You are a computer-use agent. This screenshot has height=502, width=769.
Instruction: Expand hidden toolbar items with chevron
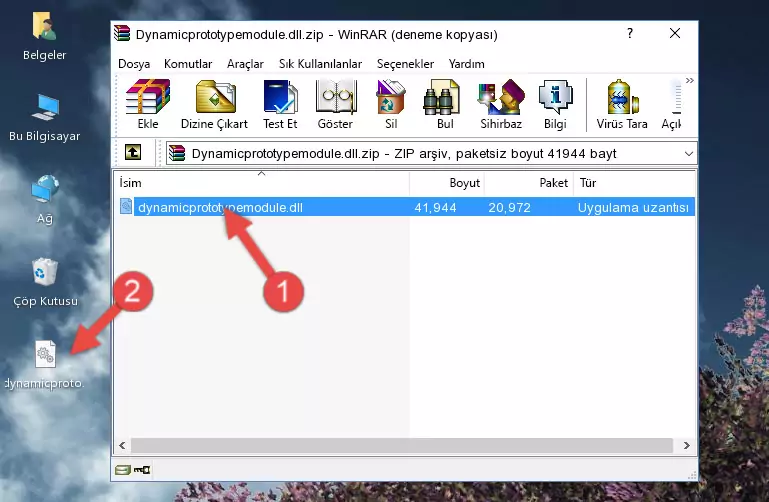(x=690, y=80)
